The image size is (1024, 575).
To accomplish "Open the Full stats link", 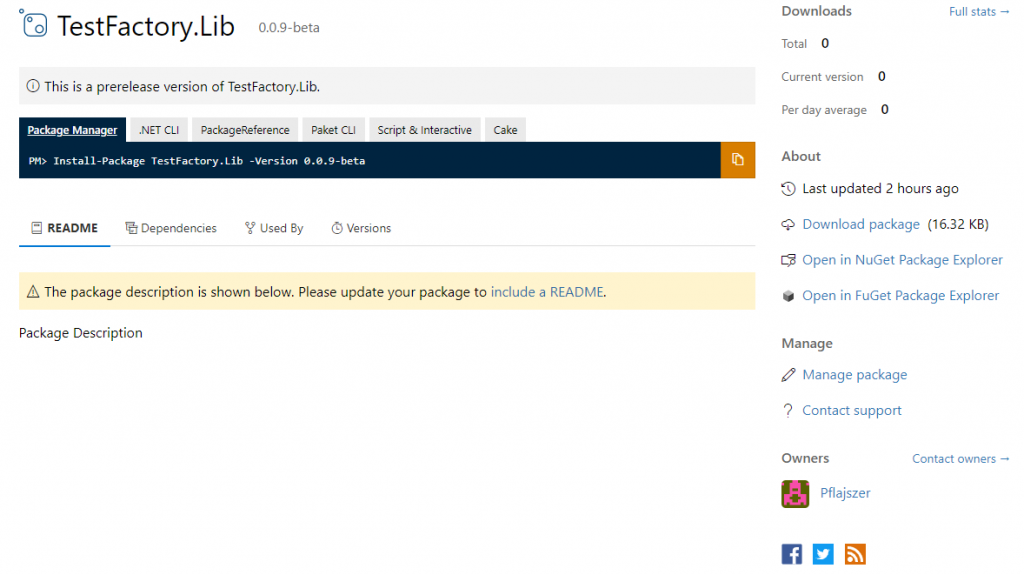I will (x=979, y=12).
